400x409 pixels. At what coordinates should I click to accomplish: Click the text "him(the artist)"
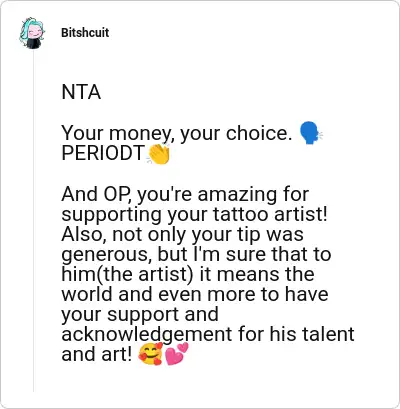click(127, 274)
